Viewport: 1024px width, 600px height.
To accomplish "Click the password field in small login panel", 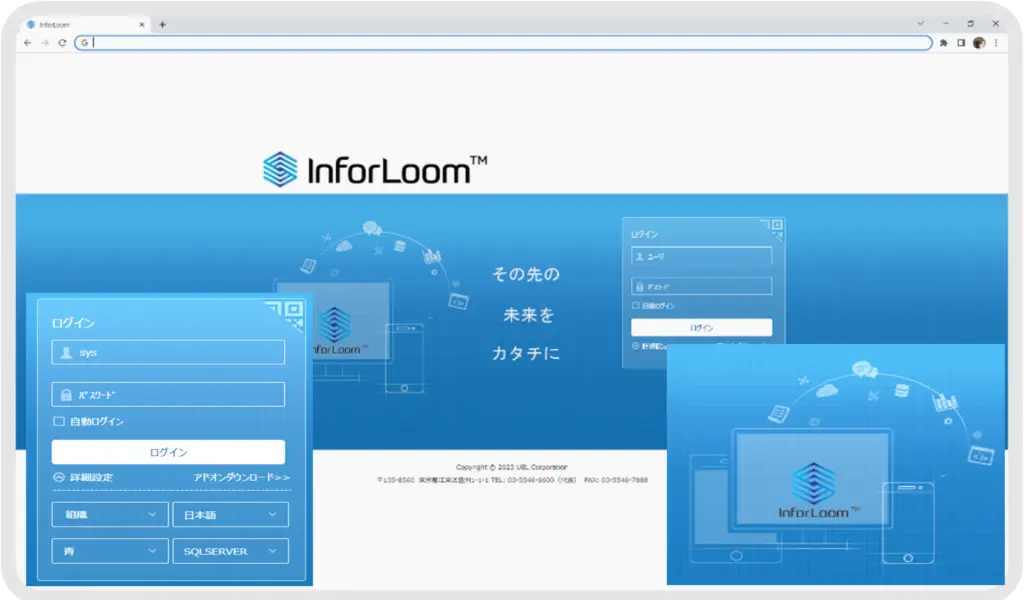I will click(701, 286).
